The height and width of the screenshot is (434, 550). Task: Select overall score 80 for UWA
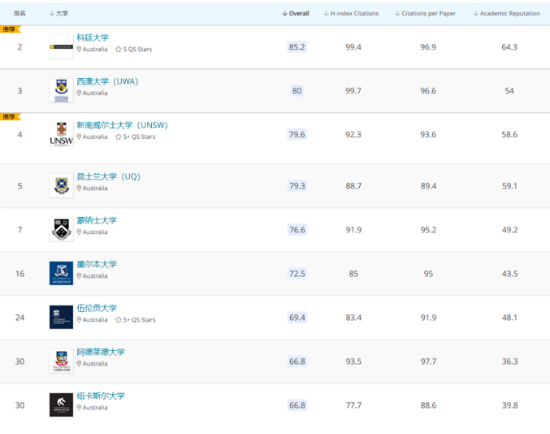pyautogui.click(x=297, y=91)
